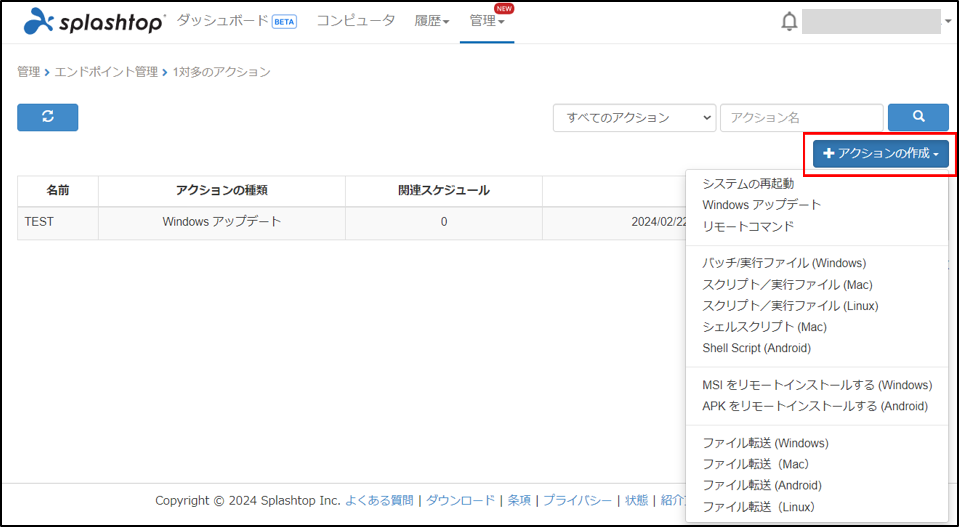The image size is (959, 527).
Task: Open 条項 footer link
Action: tap(519, 500)
